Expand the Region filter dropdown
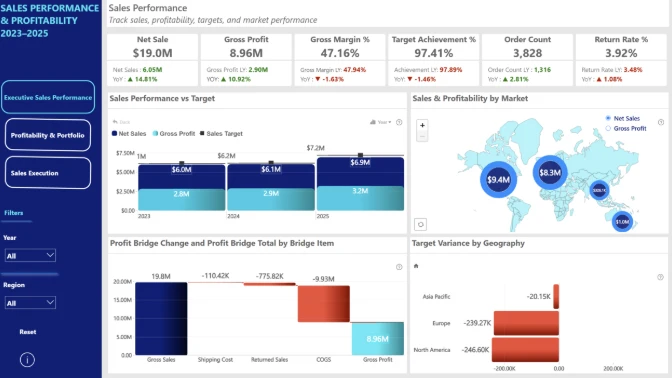This screenshot has width=672, height=378. (x=30, y=303)
